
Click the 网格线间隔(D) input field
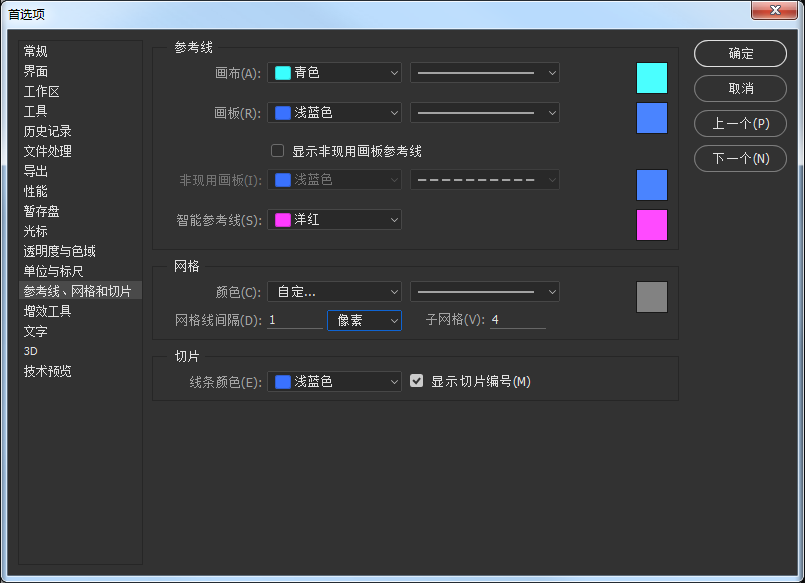[x=295, y=320]
